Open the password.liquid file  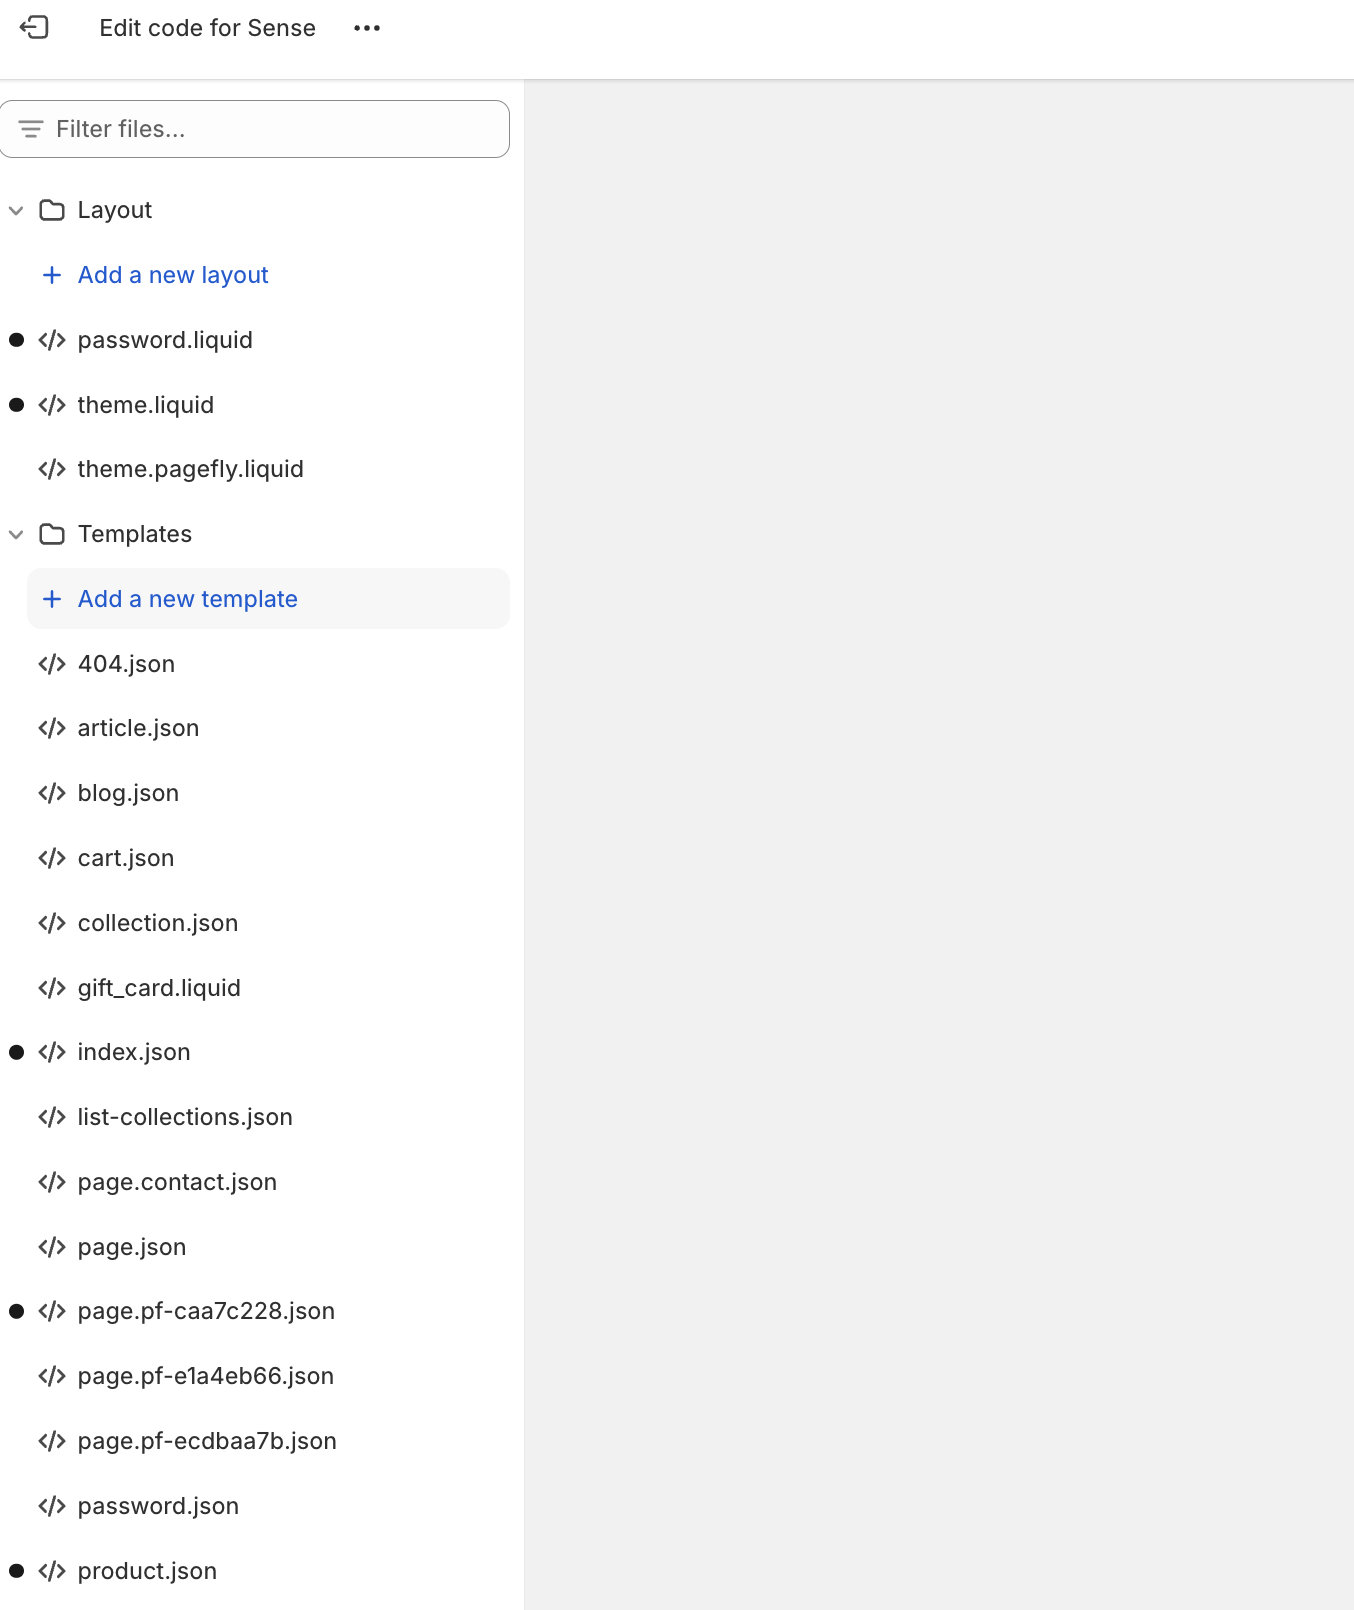(165, 340)
